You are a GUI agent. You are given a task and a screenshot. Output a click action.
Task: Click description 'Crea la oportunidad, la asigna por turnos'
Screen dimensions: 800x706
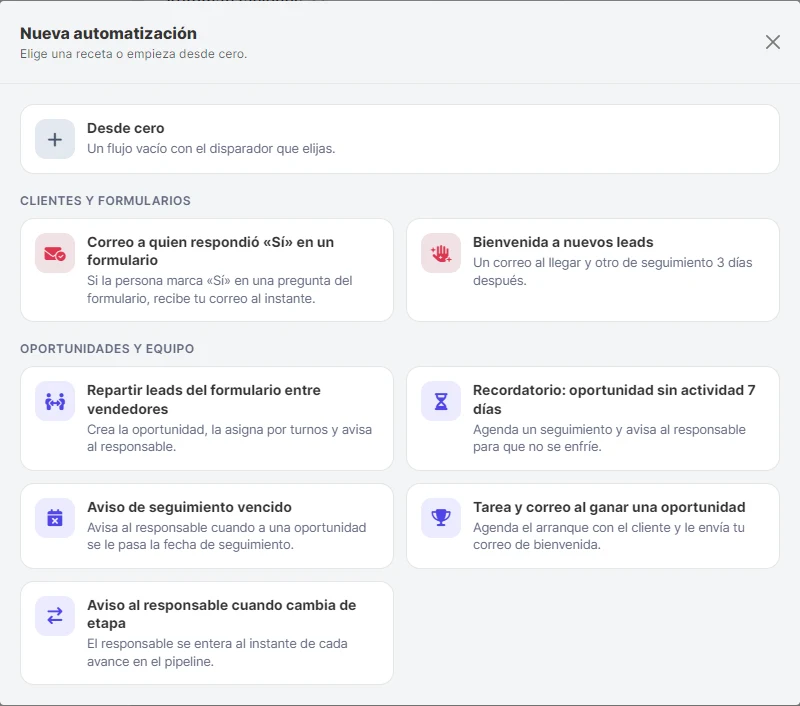click(207, 430)
